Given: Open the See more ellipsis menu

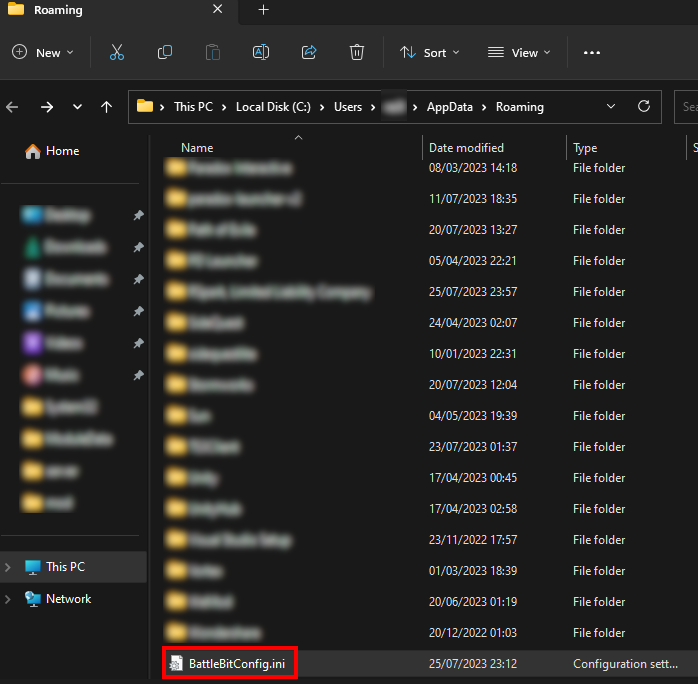Looking at the screenshot, I should click(592, 53).
